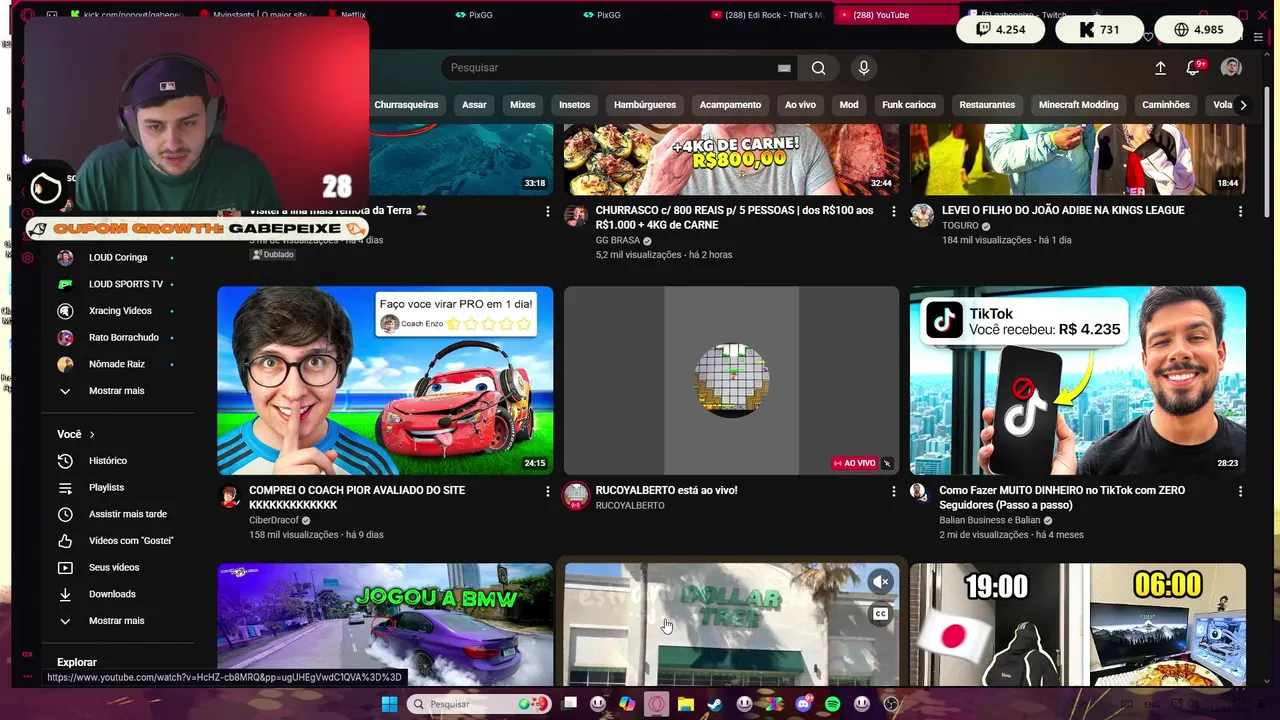Screen dimensions: 1280x720
Task: Select the Funk carioca filter chip
Action: point(909,105)
